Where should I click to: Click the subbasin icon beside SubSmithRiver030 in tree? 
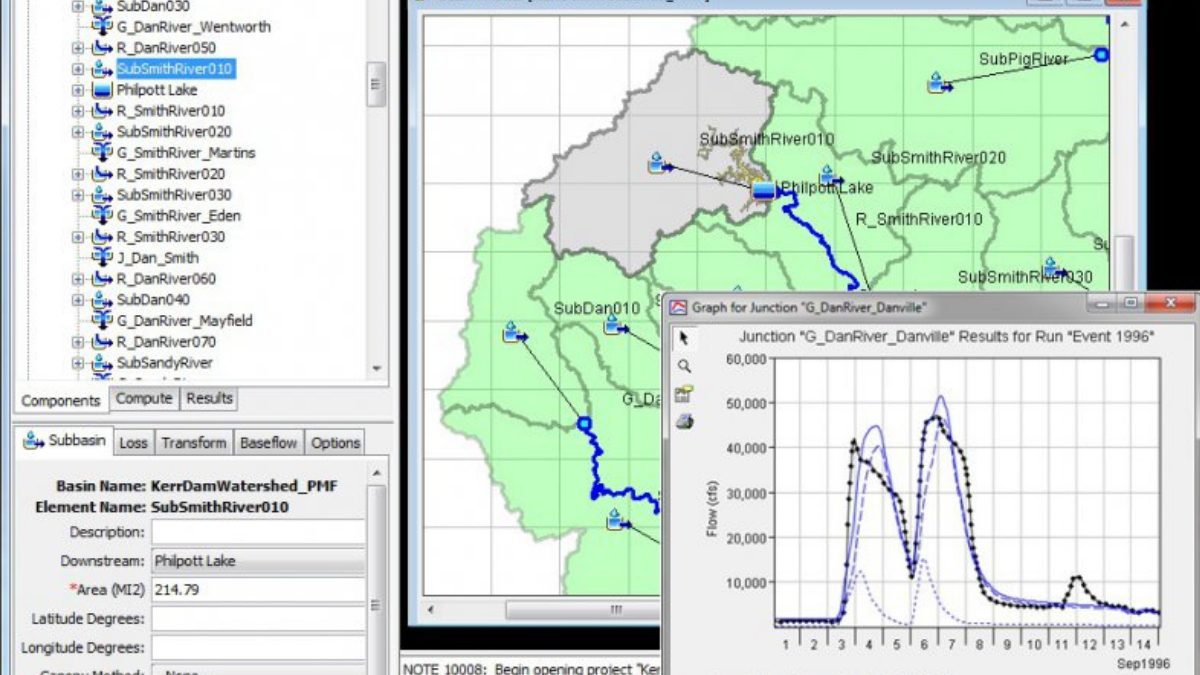pyautogui.click(x=102, y=195)
